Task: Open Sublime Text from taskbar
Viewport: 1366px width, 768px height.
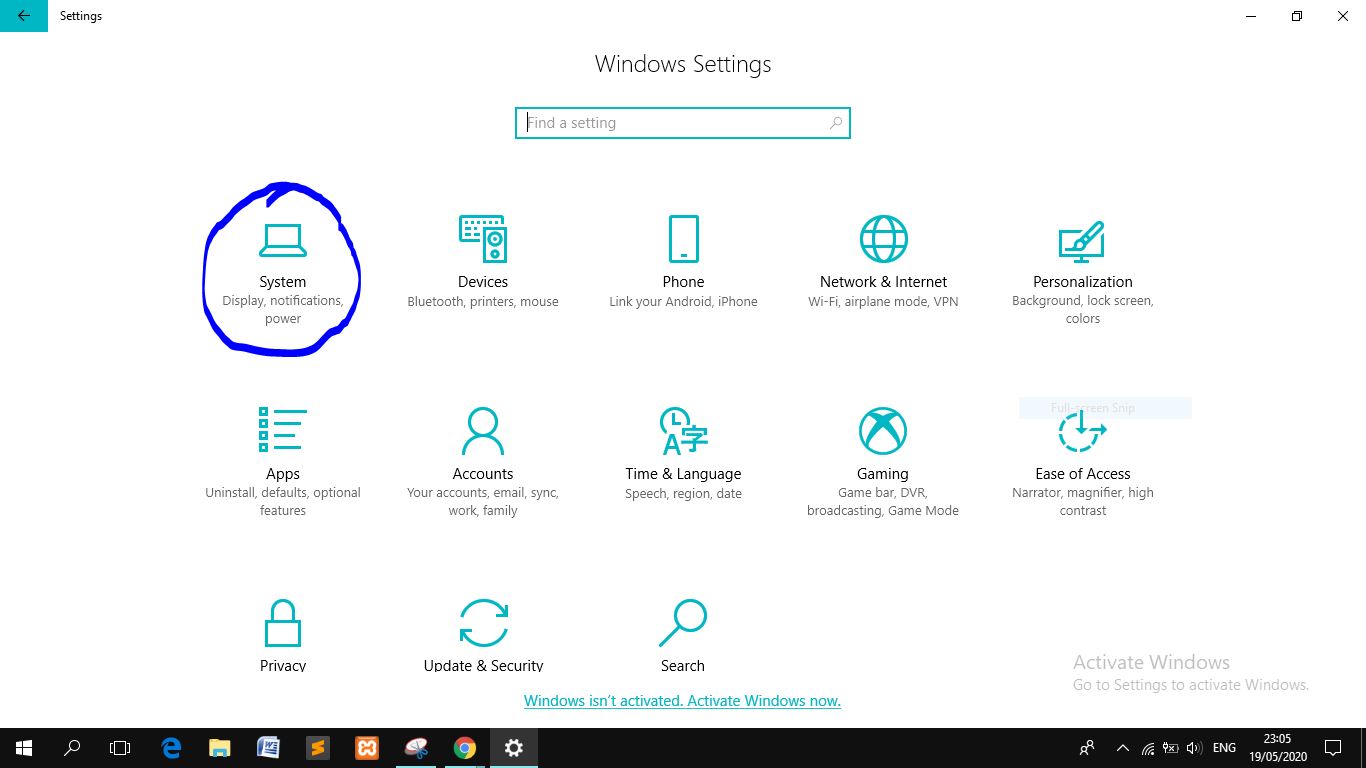Action: point(318,747)
